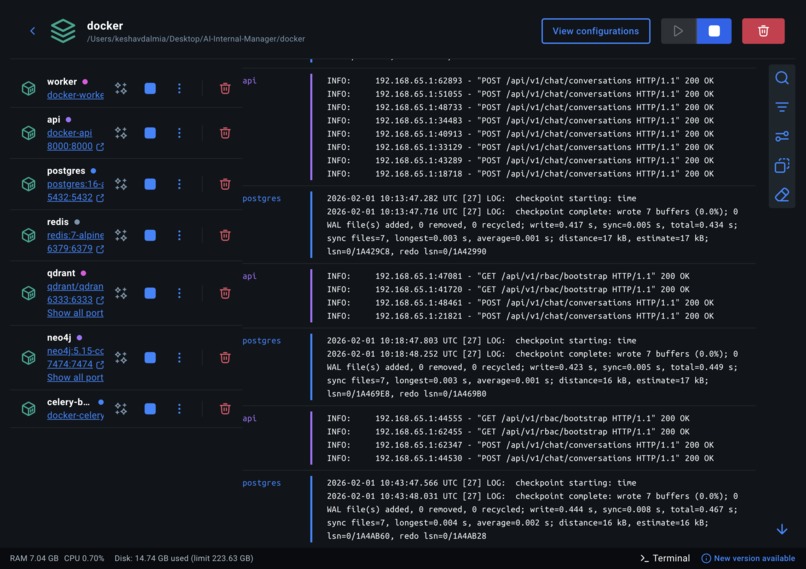Ask Gordon AI about neo4j container

(x=121, y=357)
